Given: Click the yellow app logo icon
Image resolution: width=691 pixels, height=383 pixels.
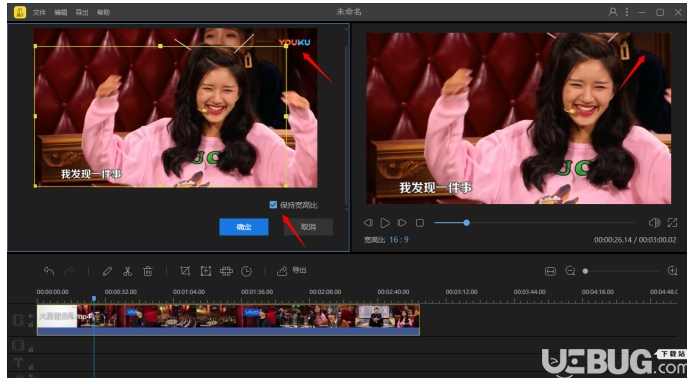Looking at the screenshot, I should [20, 12].
